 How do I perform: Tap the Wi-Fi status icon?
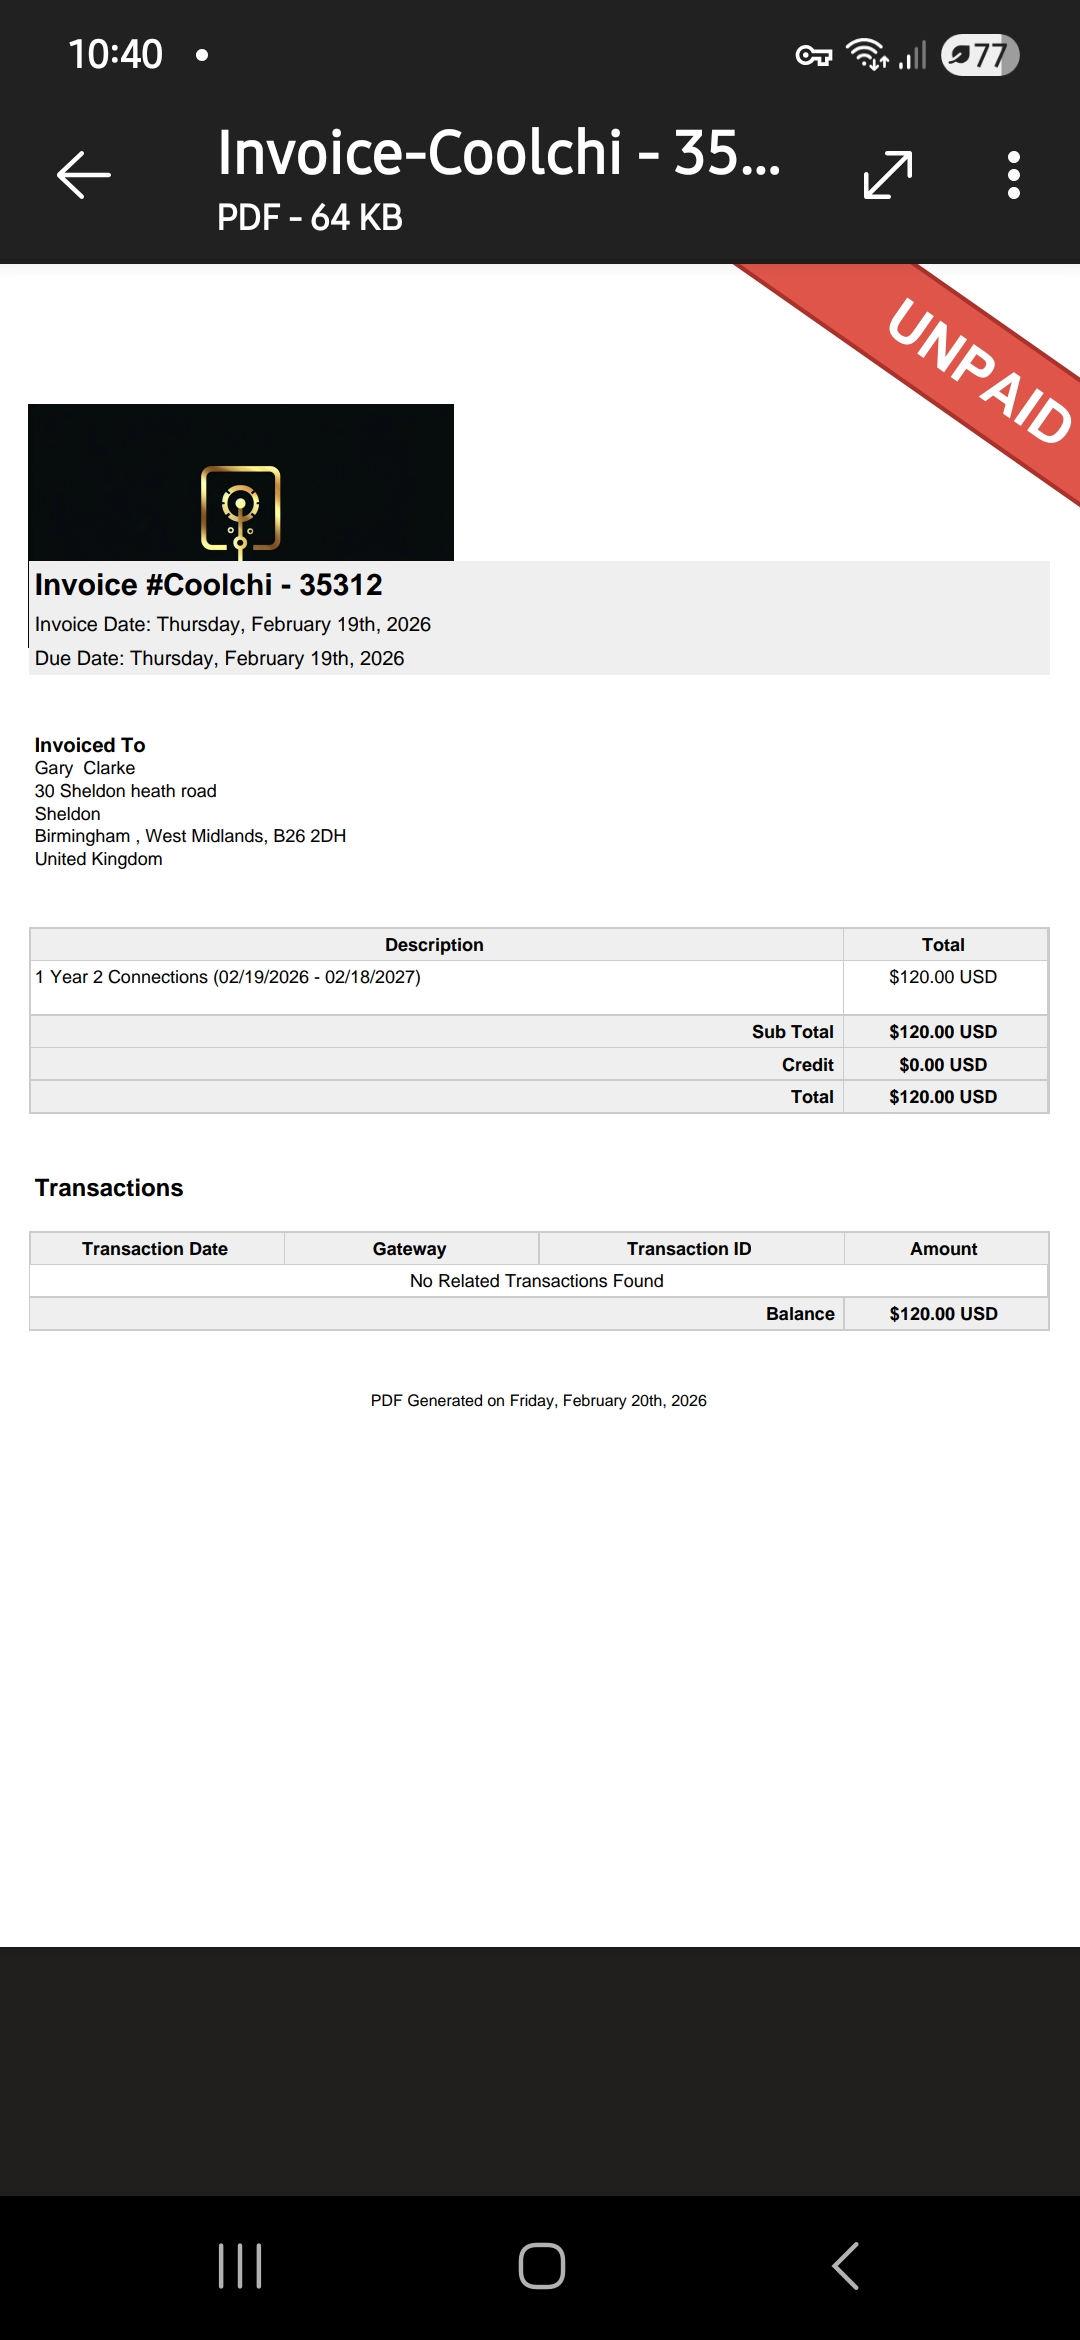[x=867, y=54]
